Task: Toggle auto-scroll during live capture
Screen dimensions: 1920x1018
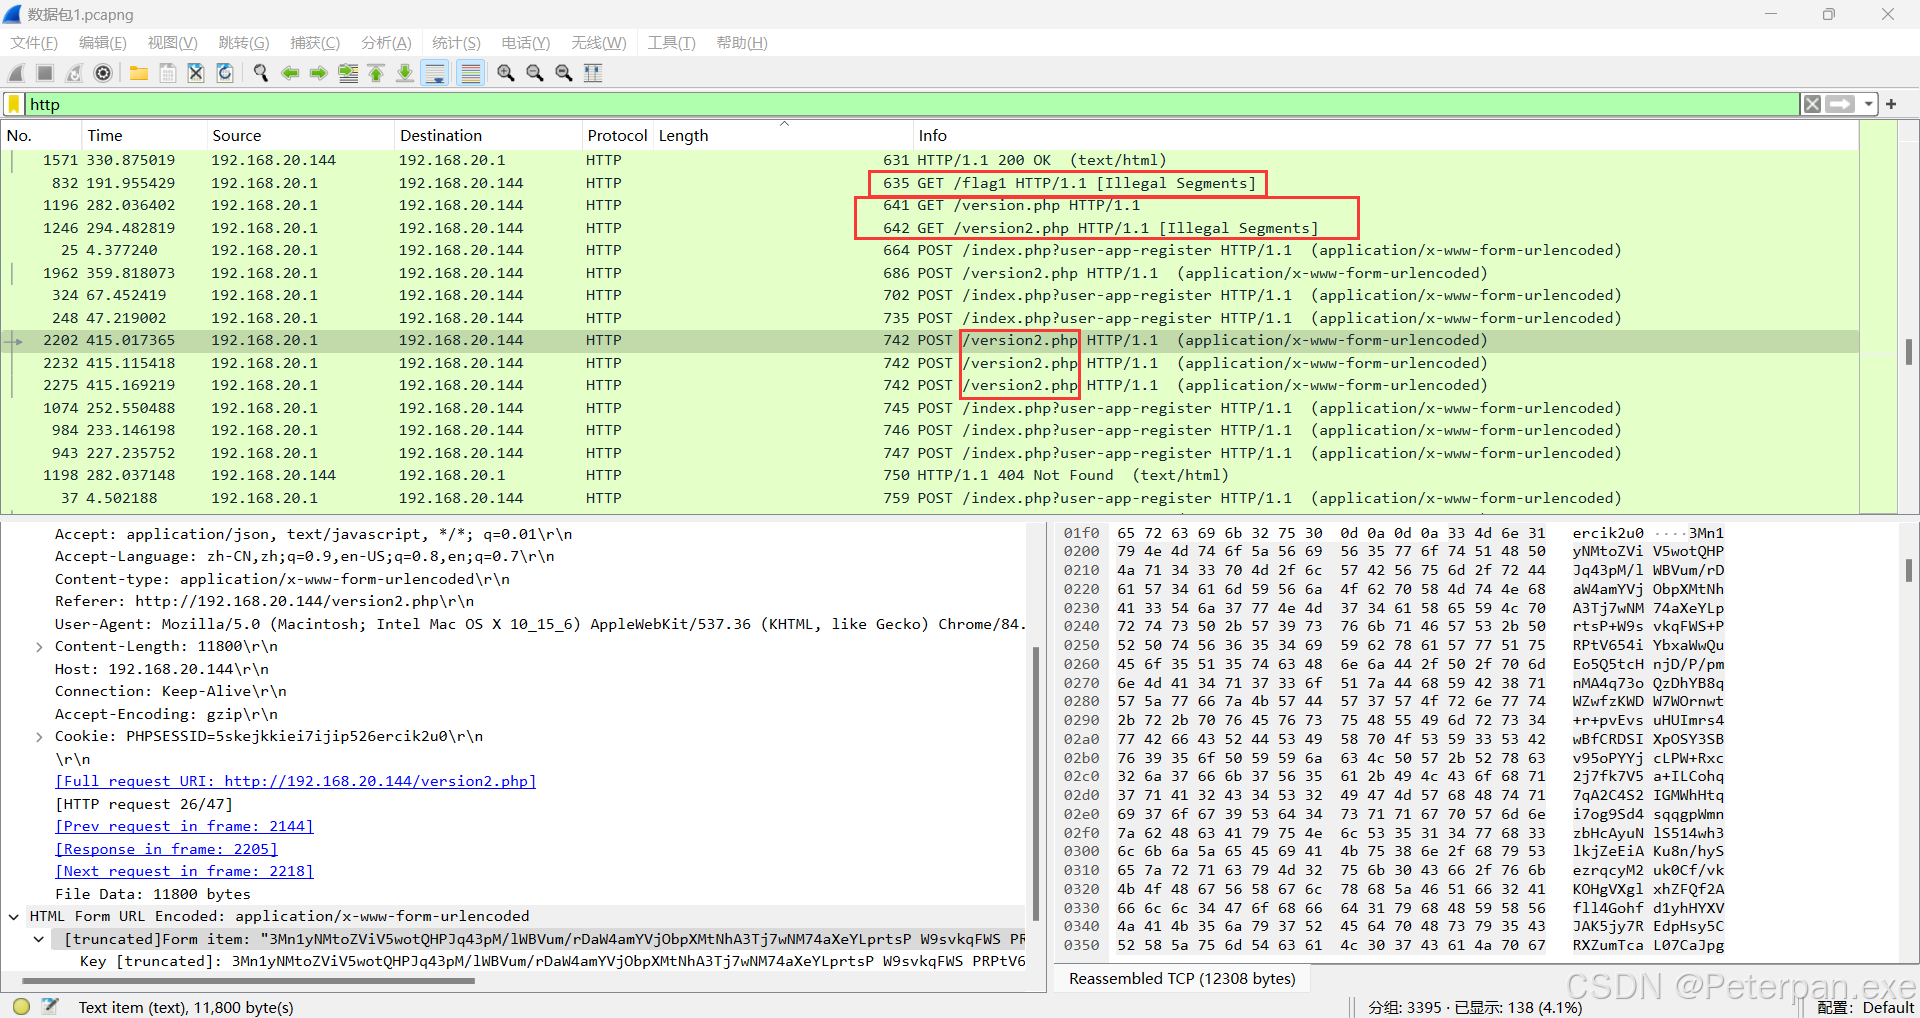Action: pyautogui.click(x=435, y=73)
